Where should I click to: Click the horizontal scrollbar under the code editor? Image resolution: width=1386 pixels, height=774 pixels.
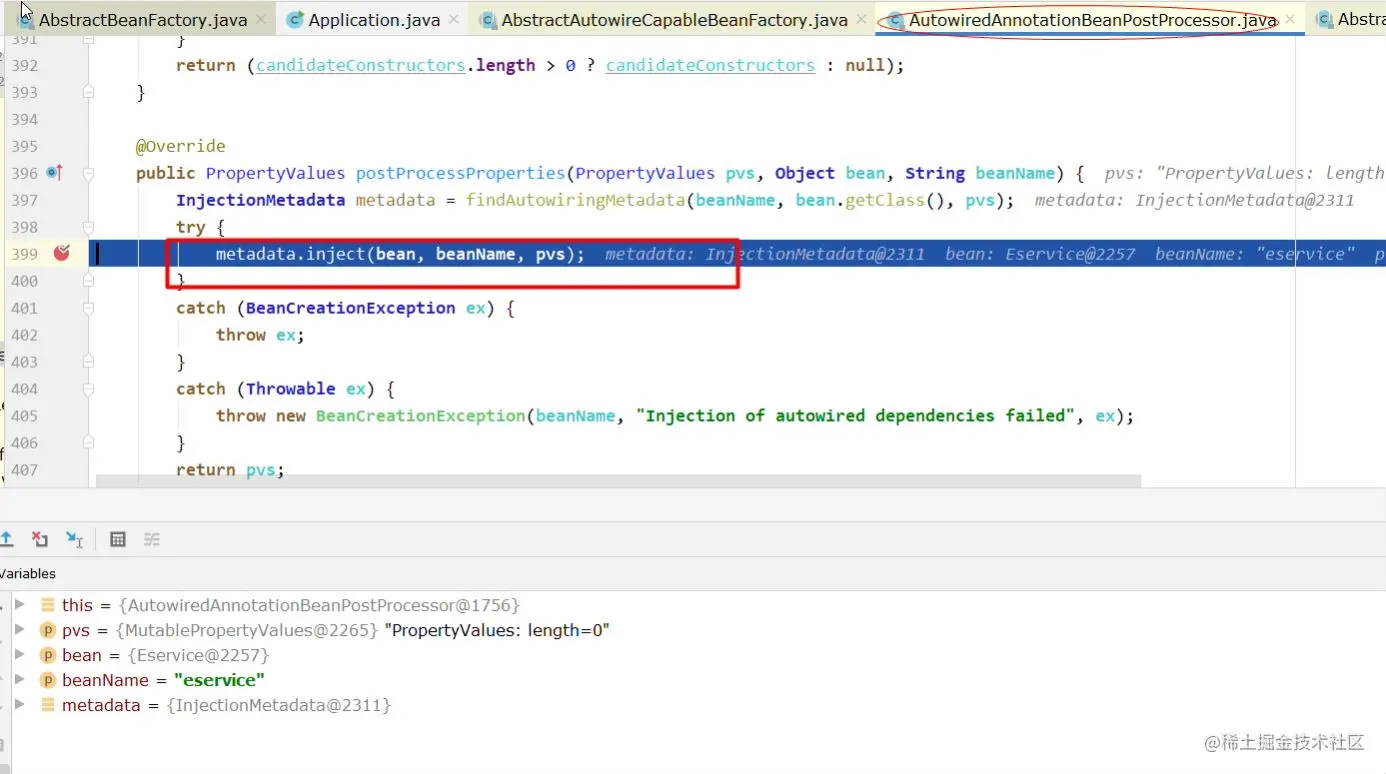coord(618,481)
